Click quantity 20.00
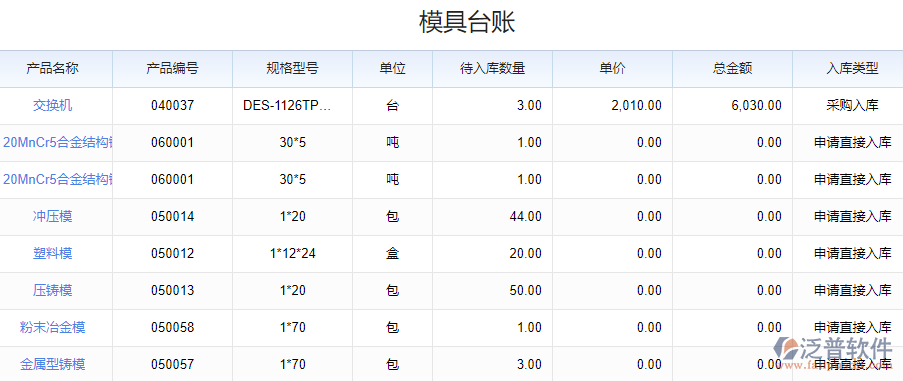This screenshot has height=381, width=903. [525, 253]
